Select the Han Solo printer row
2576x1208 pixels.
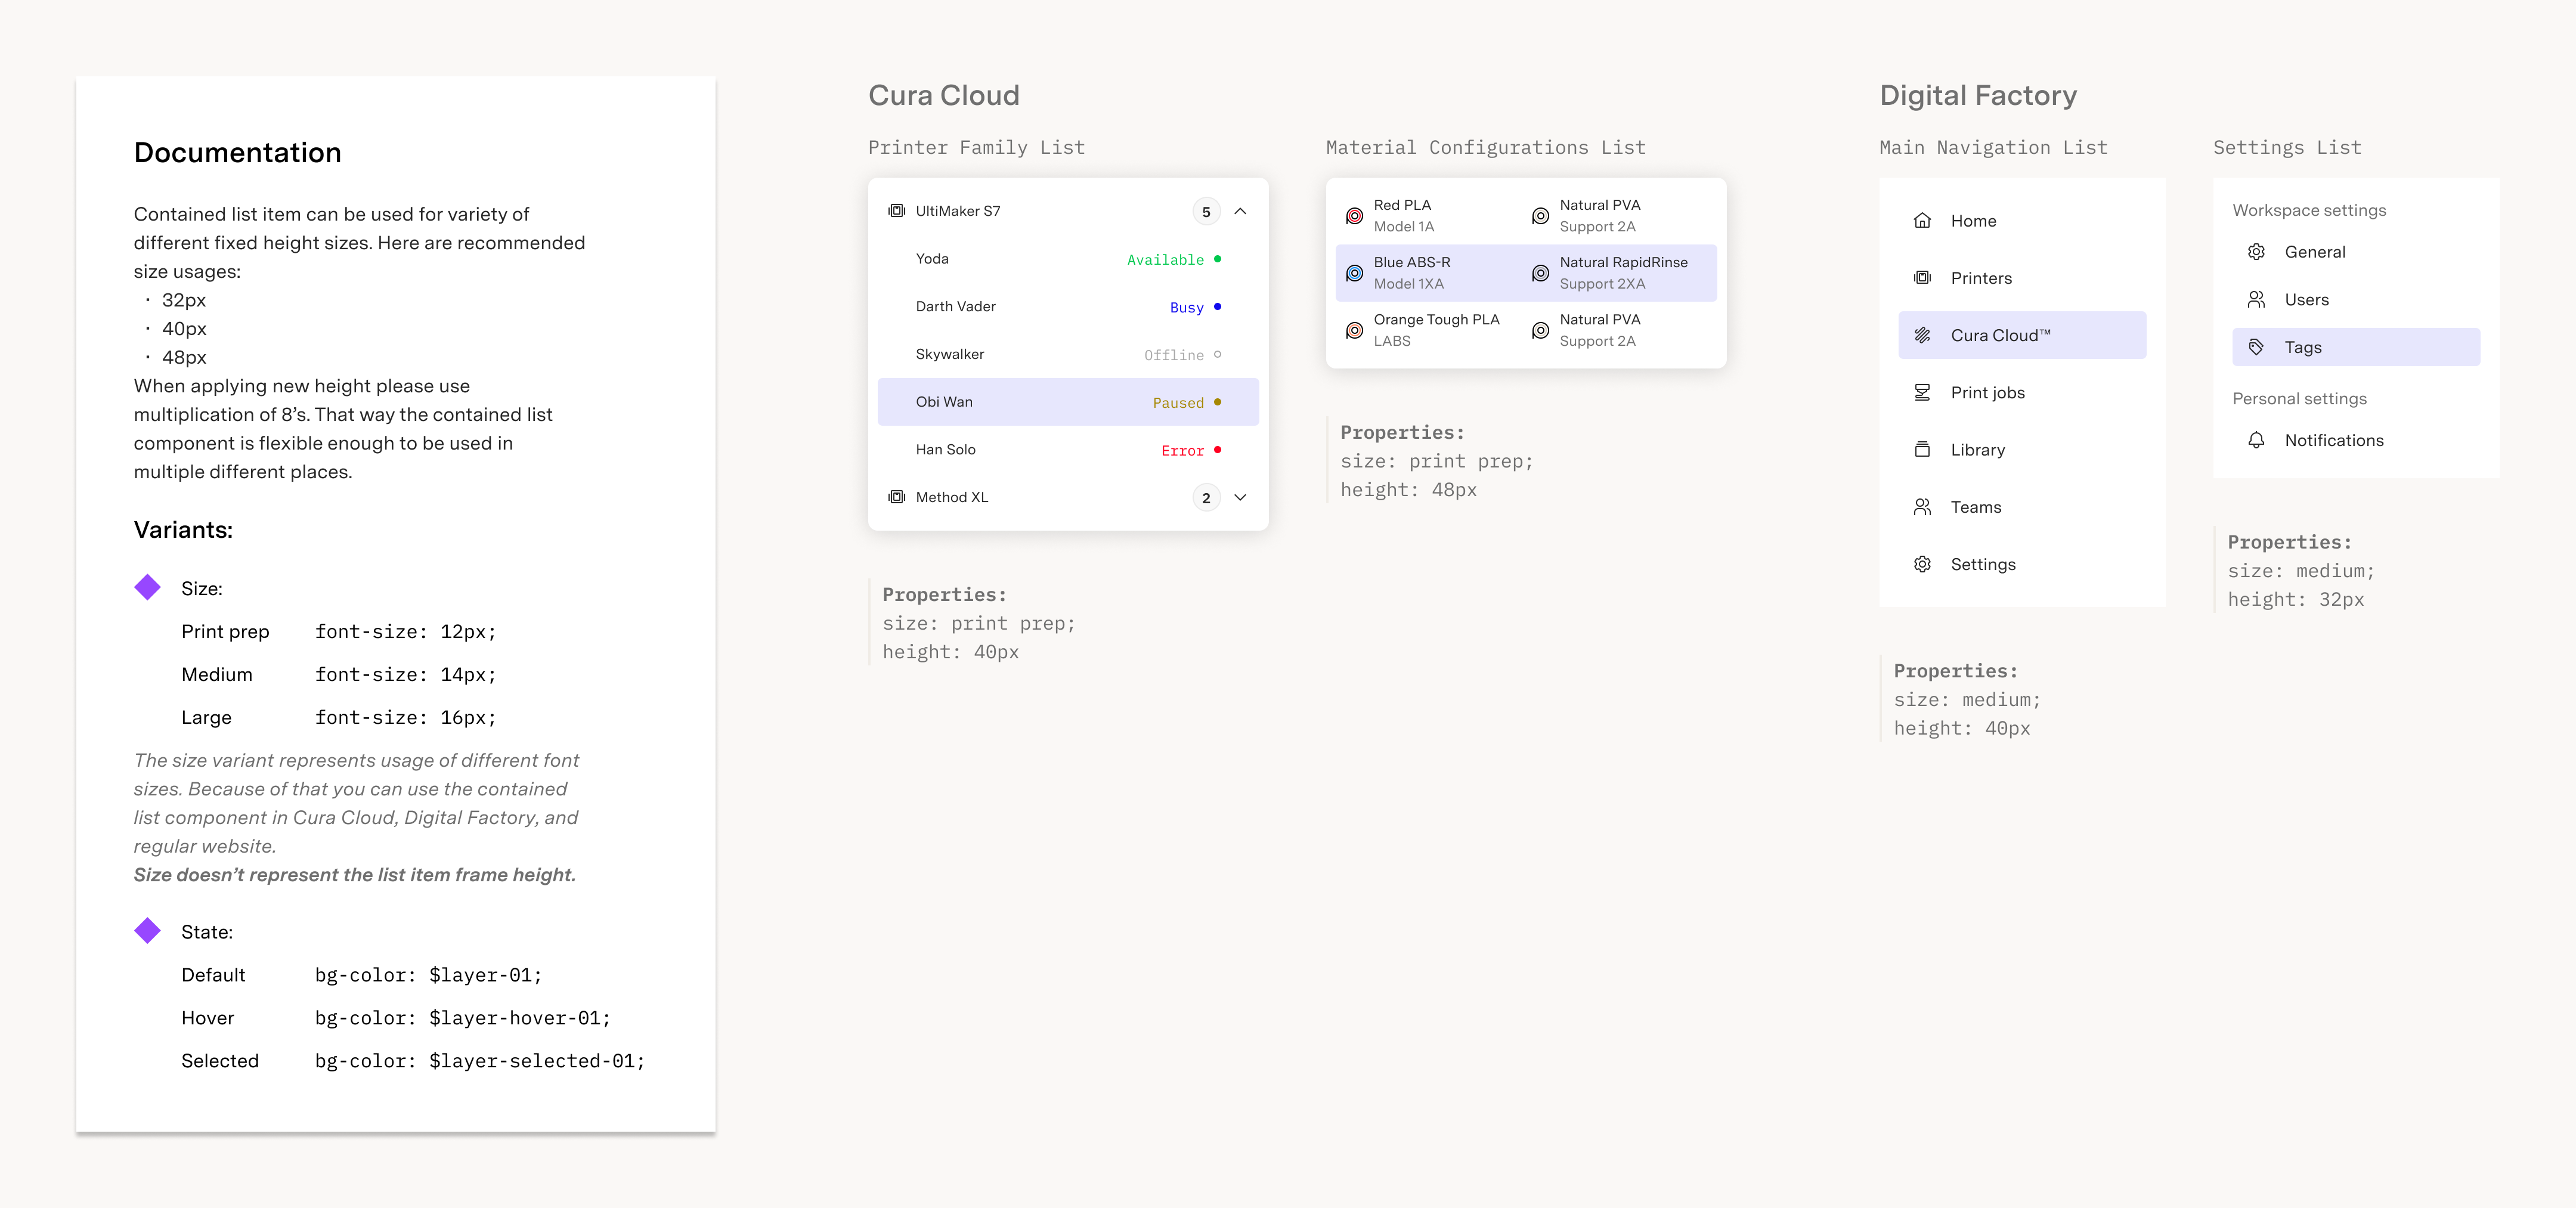click(1068, 450)
